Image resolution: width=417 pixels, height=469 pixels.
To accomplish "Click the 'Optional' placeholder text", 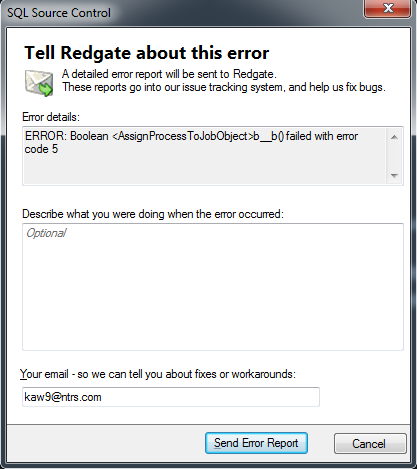I will click(x=46, y=233).
